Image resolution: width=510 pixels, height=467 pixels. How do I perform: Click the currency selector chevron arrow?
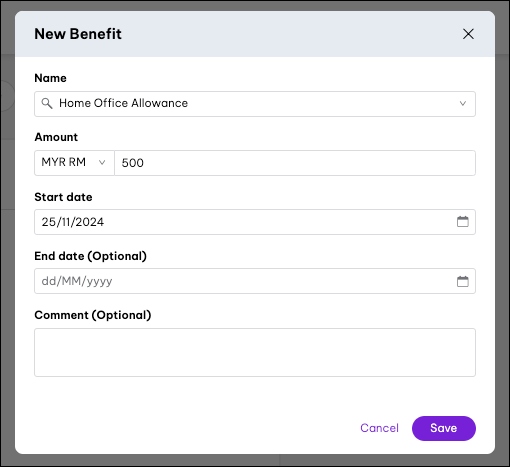tap(102, 163)
